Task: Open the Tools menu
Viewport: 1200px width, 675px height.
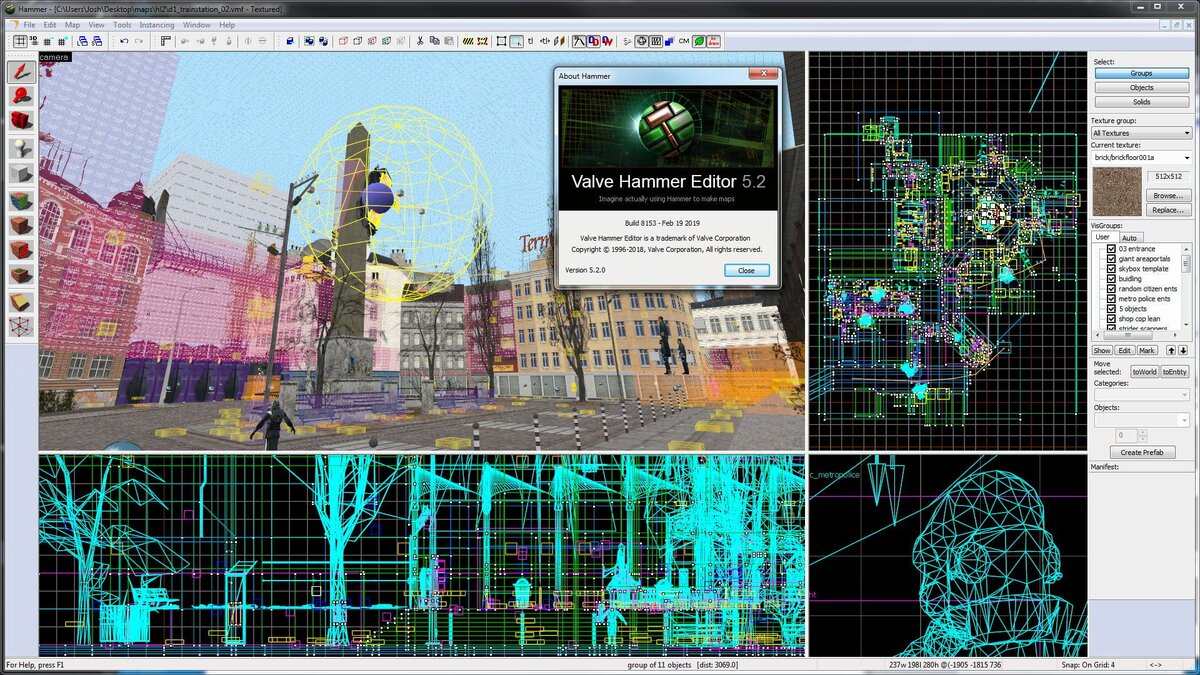Action: click(123, 24)
